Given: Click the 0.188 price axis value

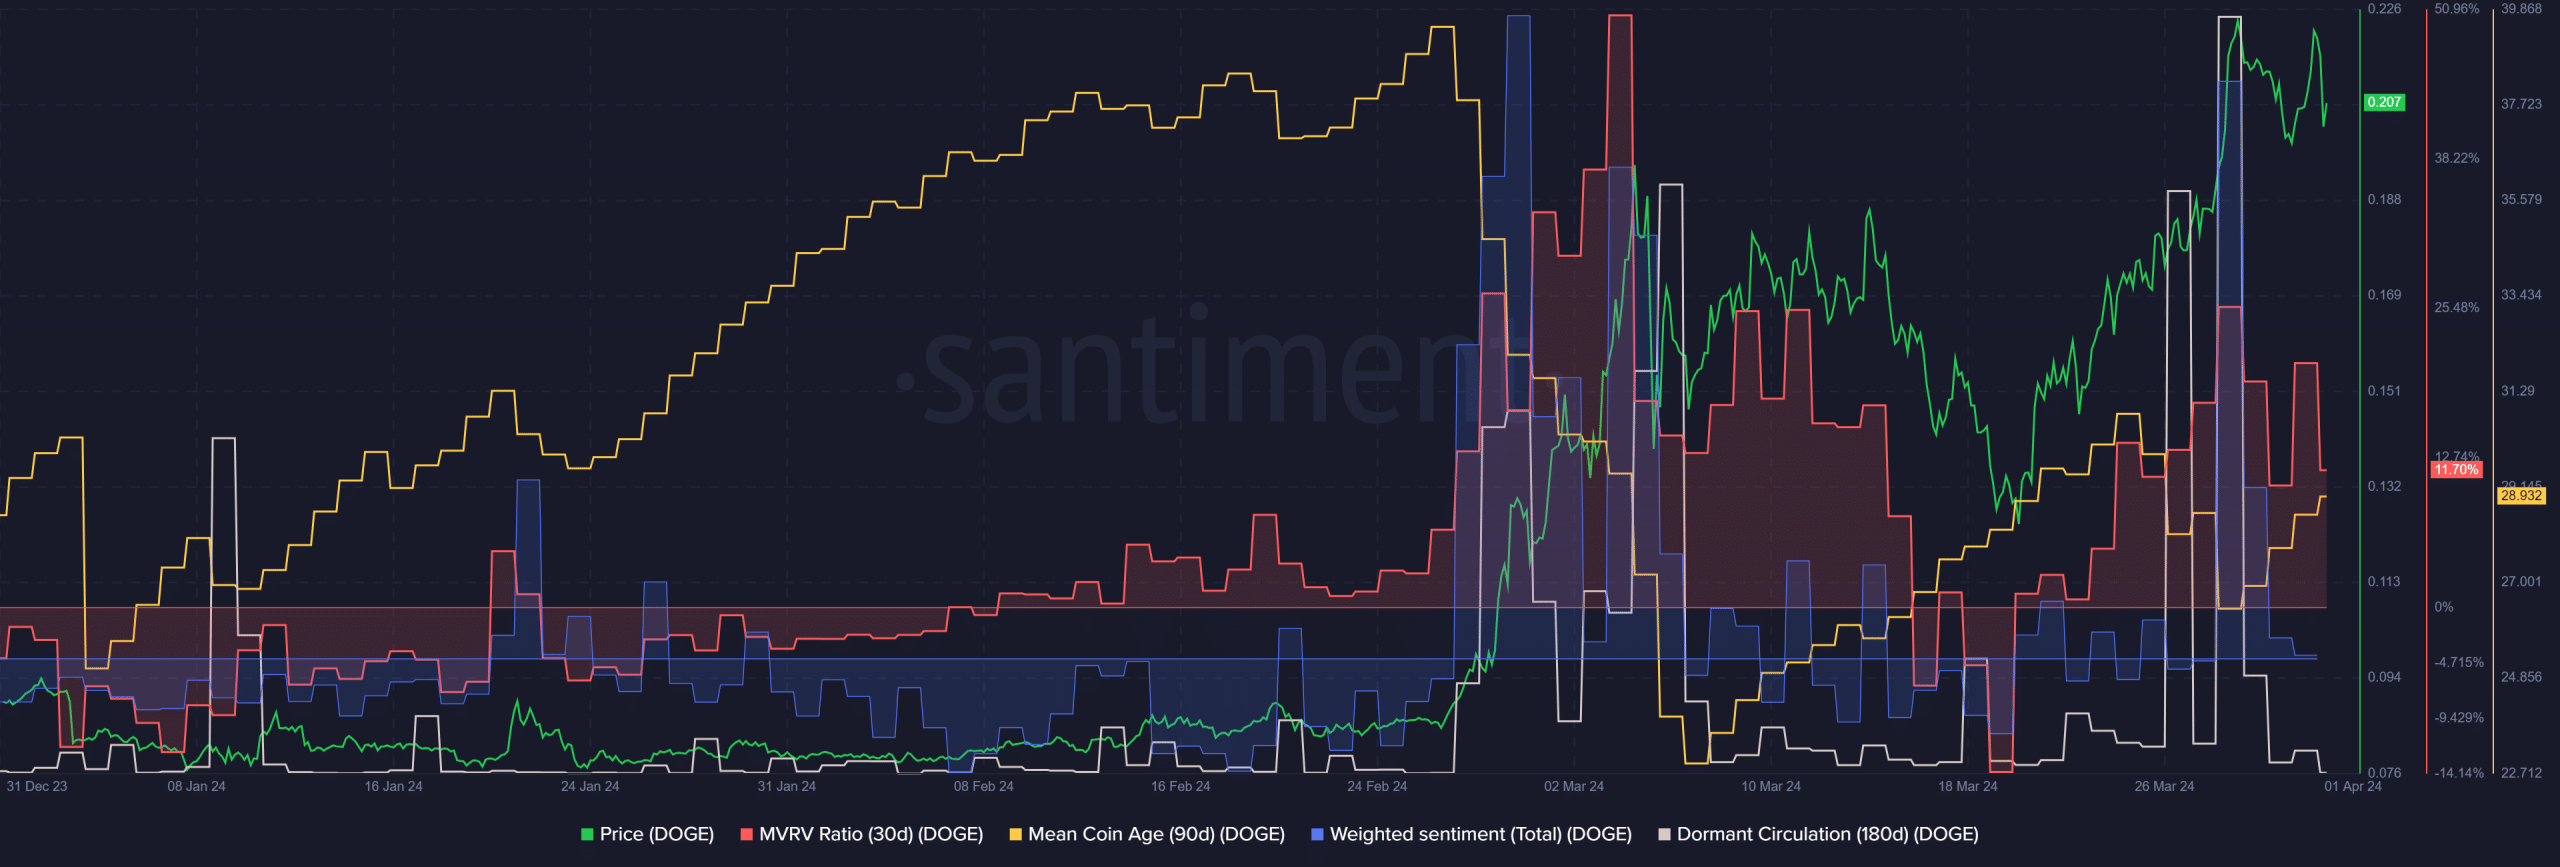Looking at the screenshot, I should [2384, 199].
